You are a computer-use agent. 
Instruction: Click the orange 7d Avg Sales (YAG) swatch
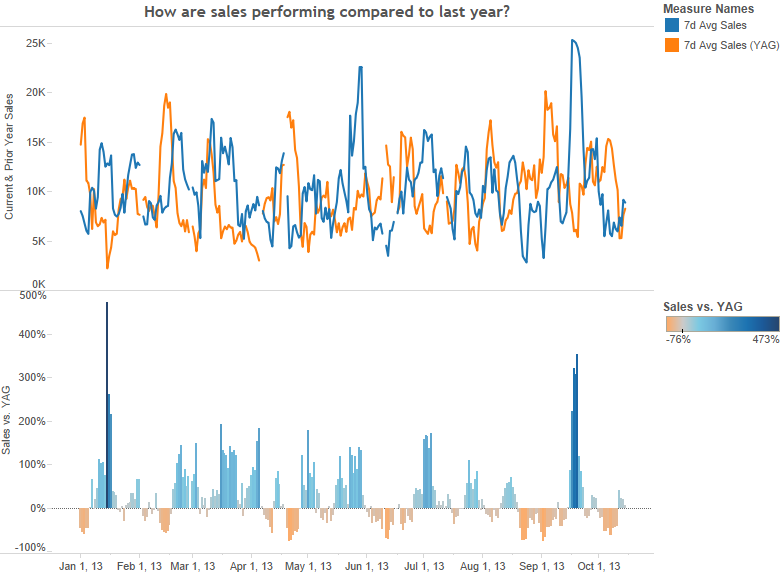[x=671, y=45]
